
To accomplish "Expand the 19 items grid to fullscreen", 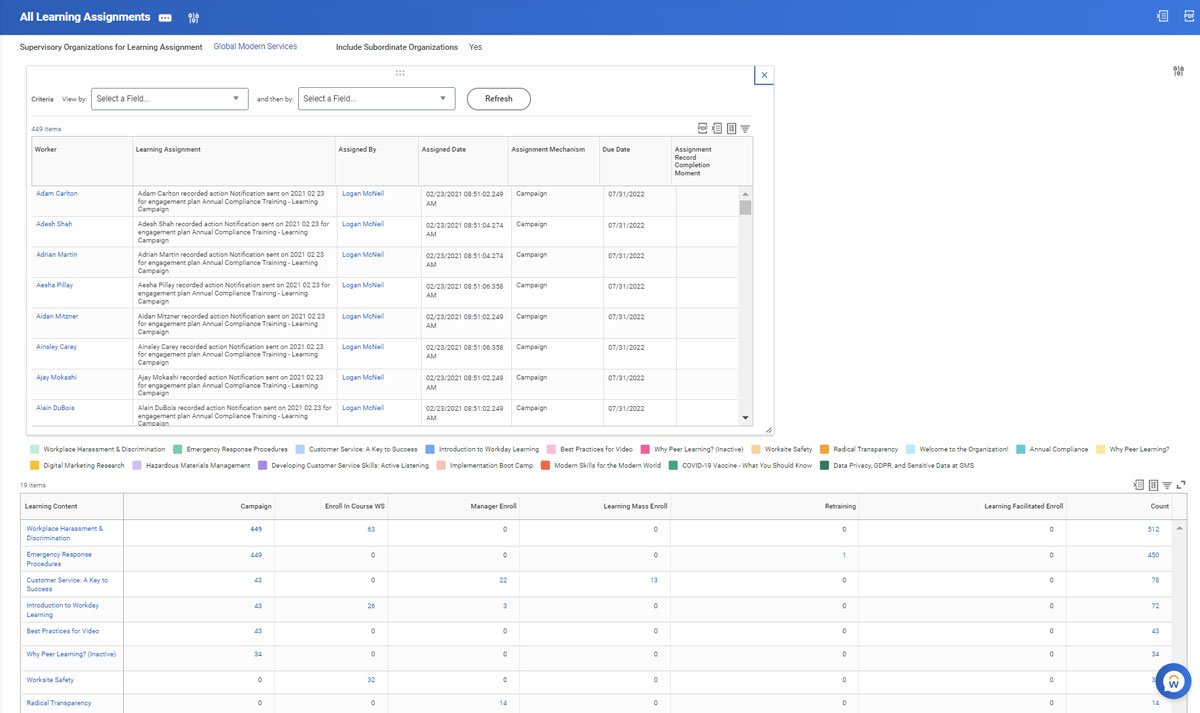I will point(1181,485).
